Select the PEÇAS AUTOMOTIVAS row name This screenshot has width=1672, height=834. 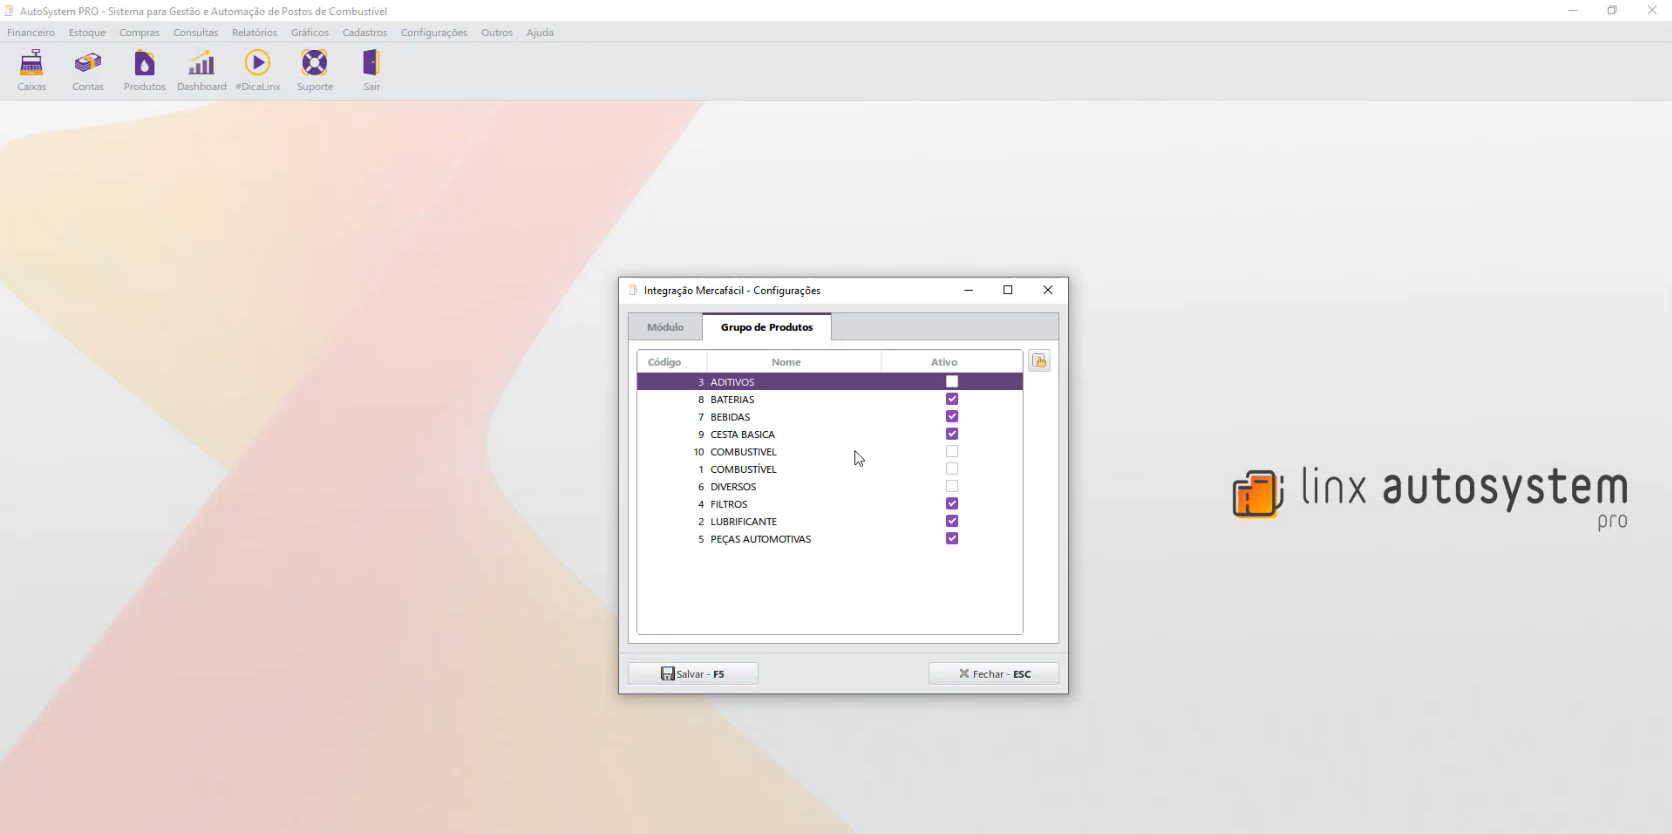pyautogui.click(x=761, y=539)
